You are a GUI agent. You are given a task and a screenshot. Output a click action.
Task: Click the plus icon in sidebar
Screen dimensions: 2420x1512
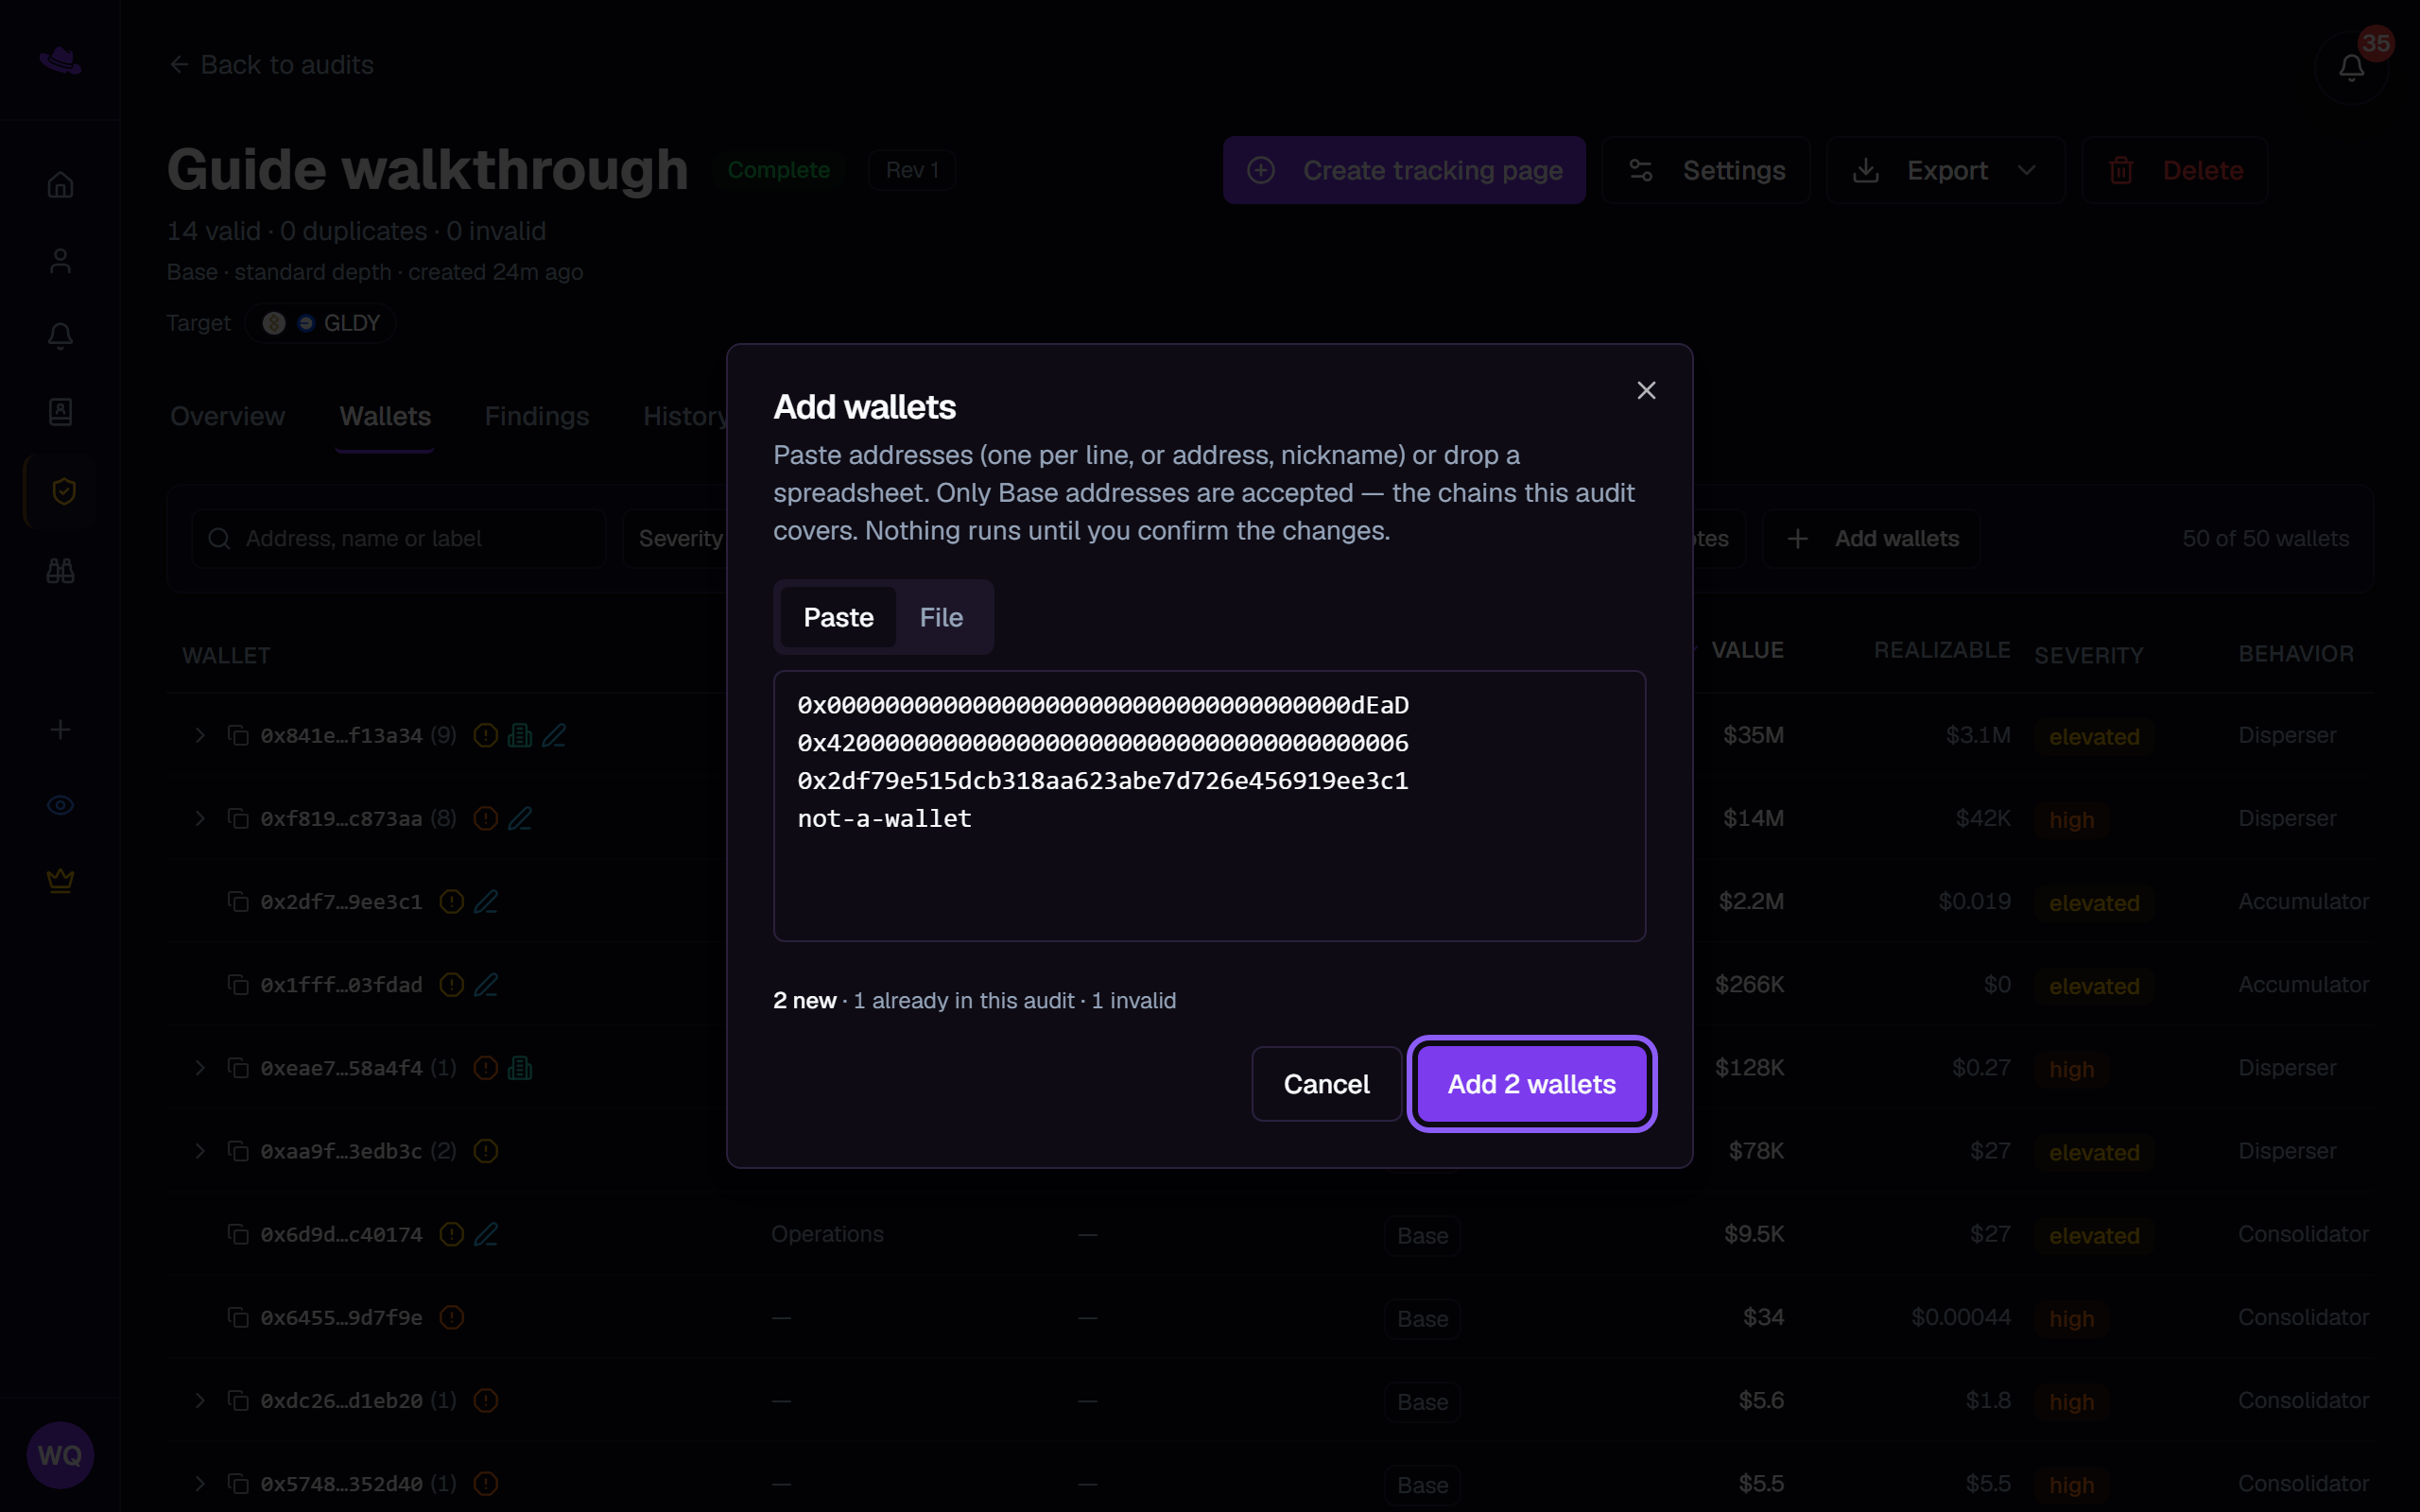pos(61,730)
